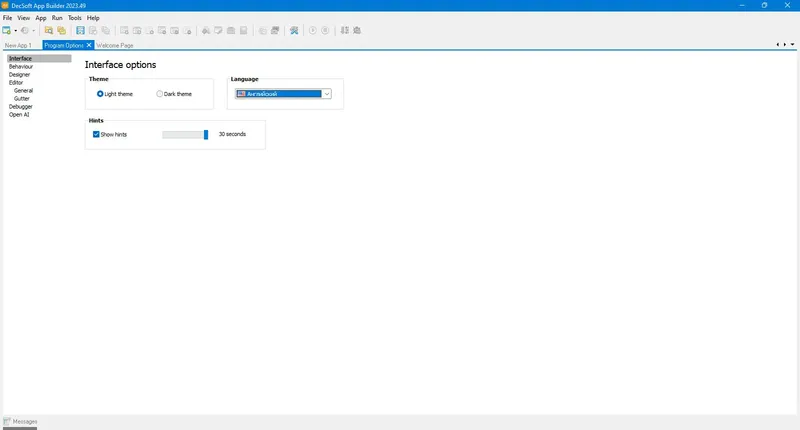The image size is (800, 430).
Task: Click the recent files clock icon
Action: (24, 31)
